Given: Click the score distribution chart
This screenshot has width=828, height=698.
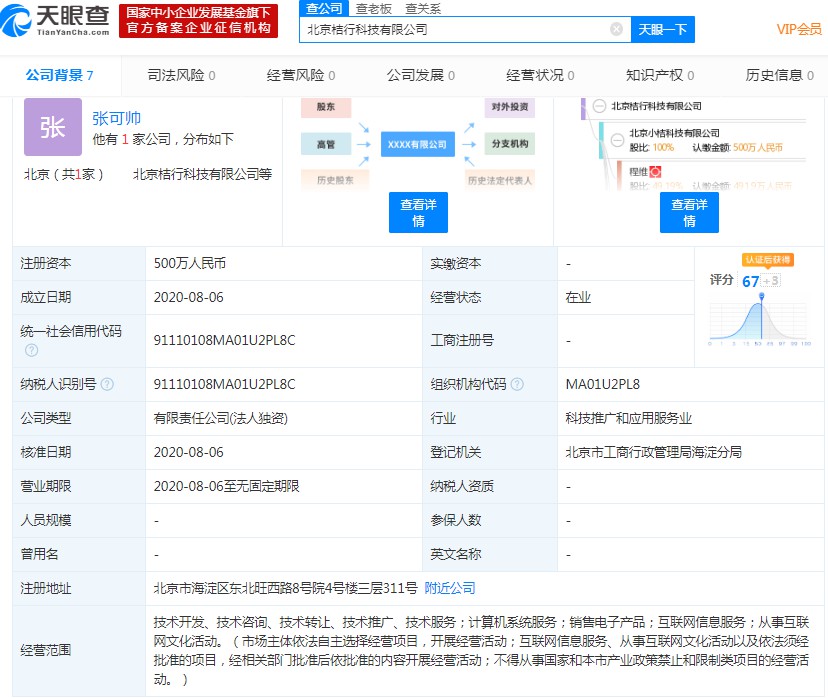Looking at the screenshot, I should point(759,321).
